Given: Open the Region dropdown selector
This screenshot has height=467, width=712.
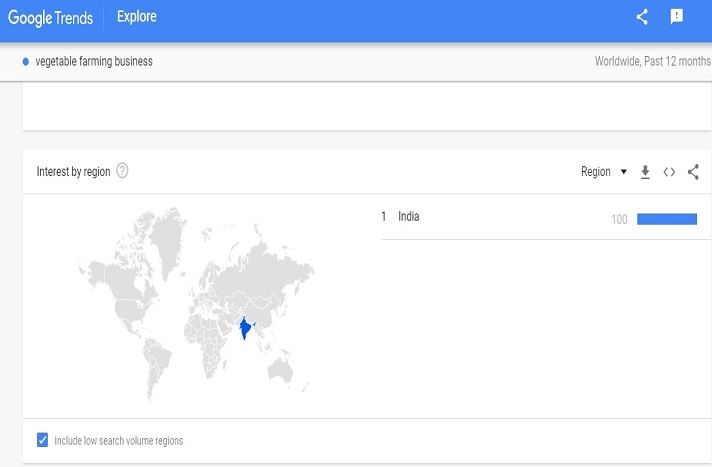Looking at the screenshot, I should (596, 172).
